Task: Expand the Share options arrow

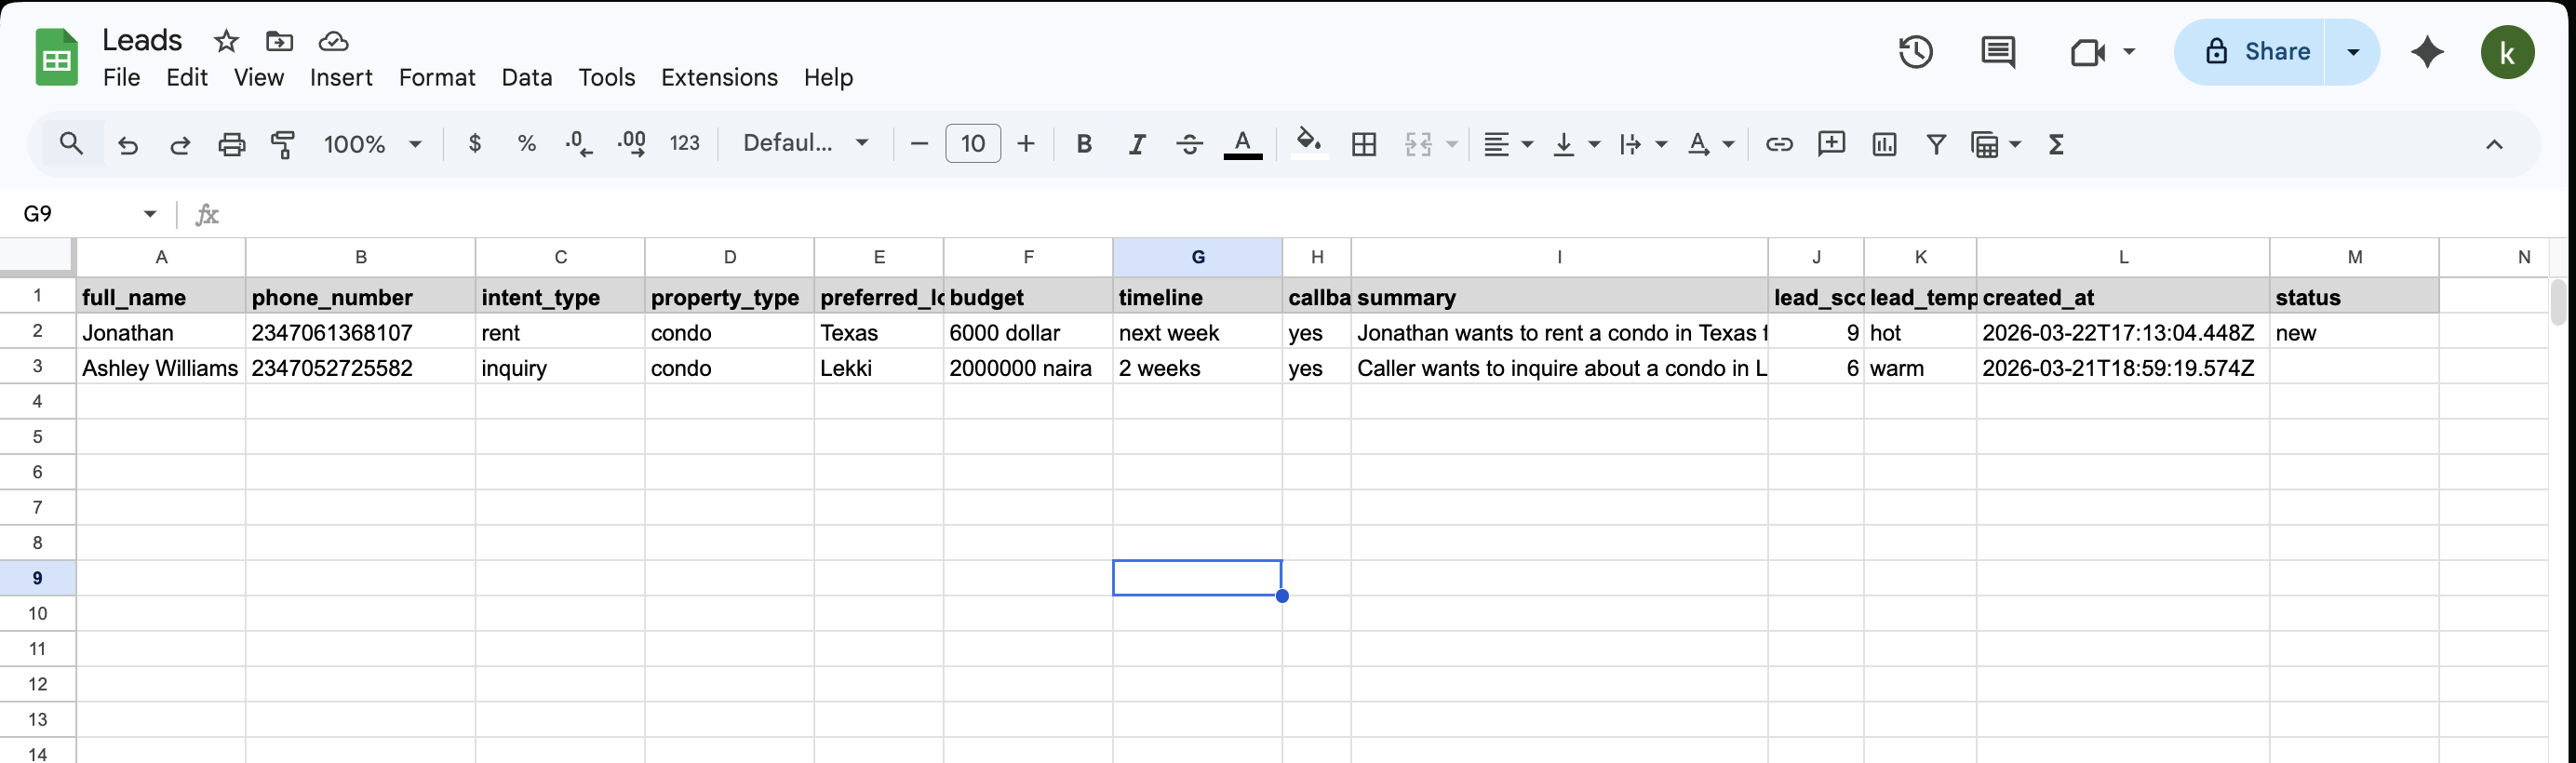Action: click(x=2353, y=52)
